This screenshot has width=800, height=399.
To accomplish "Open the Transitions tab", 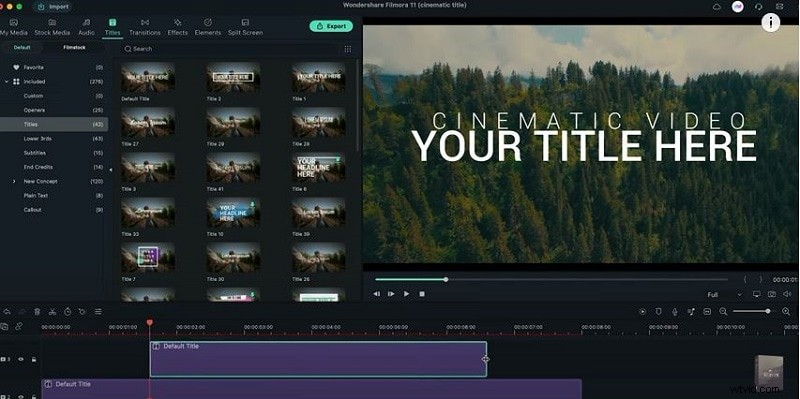I will (x=145, y=27).
